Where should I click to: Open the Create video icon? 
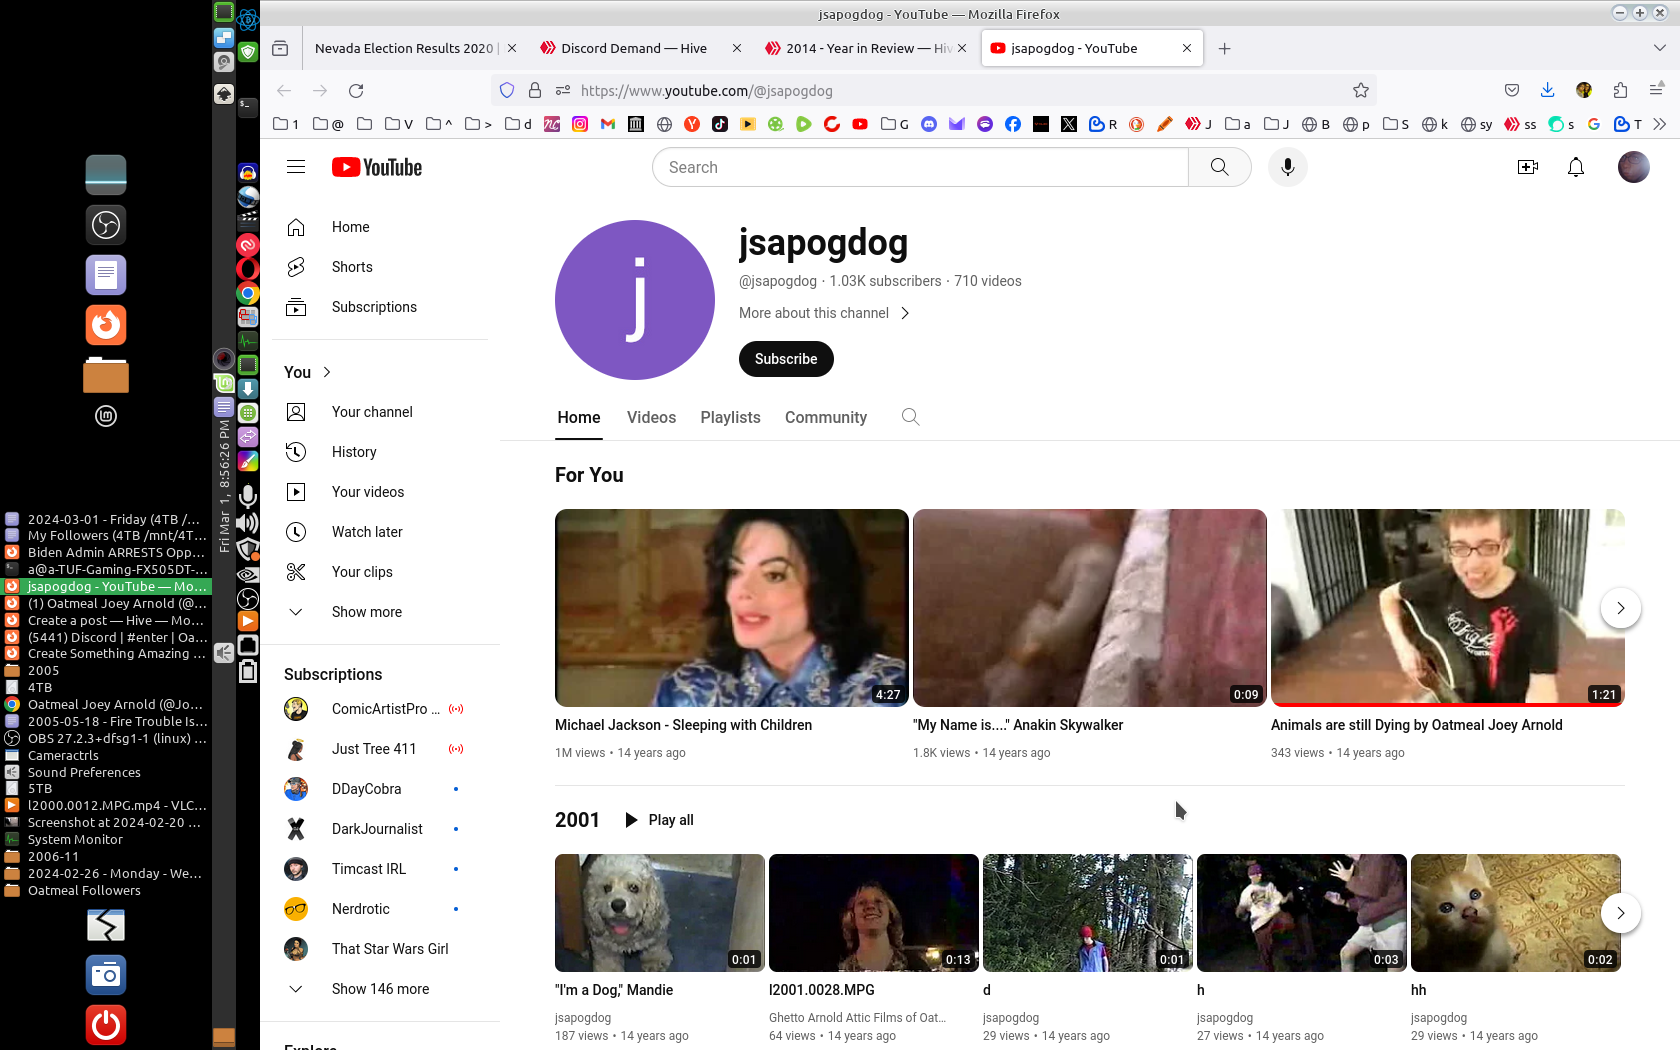coord(1528,167)
